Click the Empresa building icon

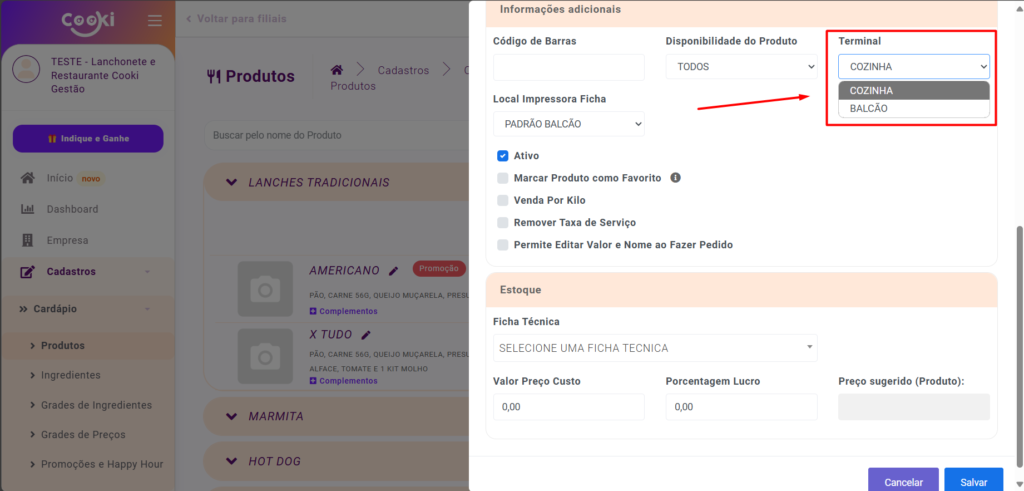click(x=28, y=240)
